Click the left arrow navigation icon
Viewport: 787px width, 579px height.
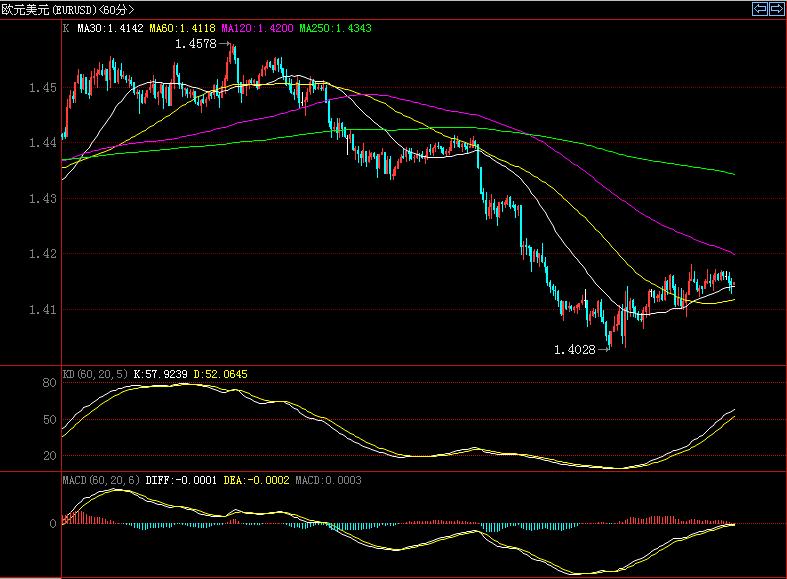(759, 9)
